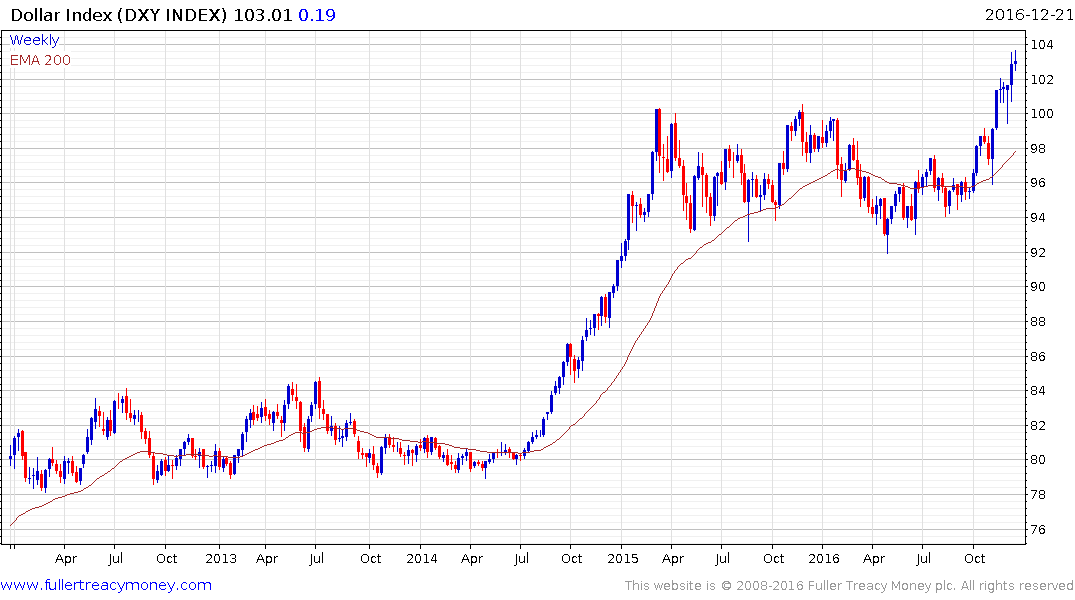1075x600 pixels.
Task: Click the 84 price axis label
Action: (x=1038, y=391)
